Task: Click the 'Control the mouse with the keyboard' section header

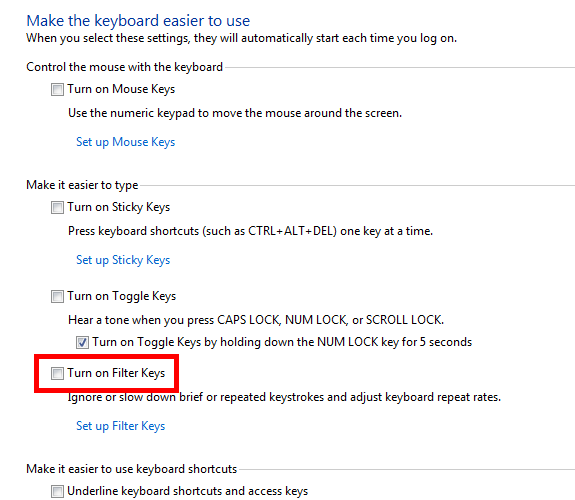Action: [x=124, y=67]
